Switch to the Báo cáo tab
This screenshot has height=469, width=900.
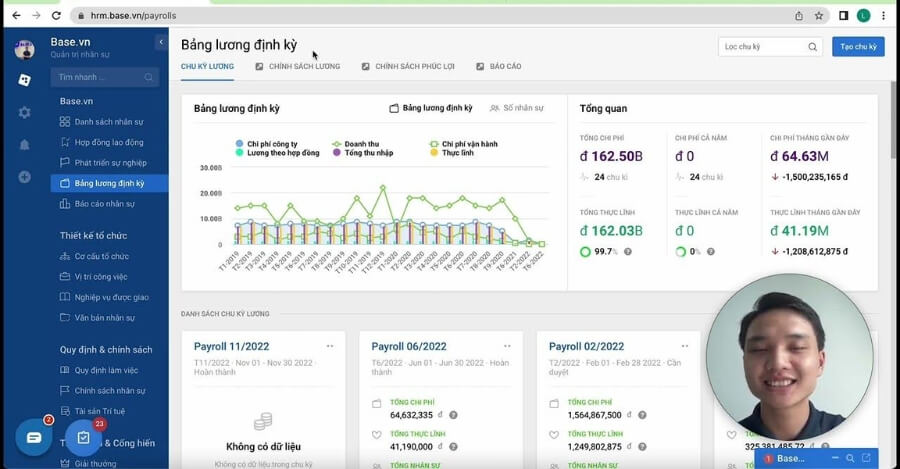499,66
